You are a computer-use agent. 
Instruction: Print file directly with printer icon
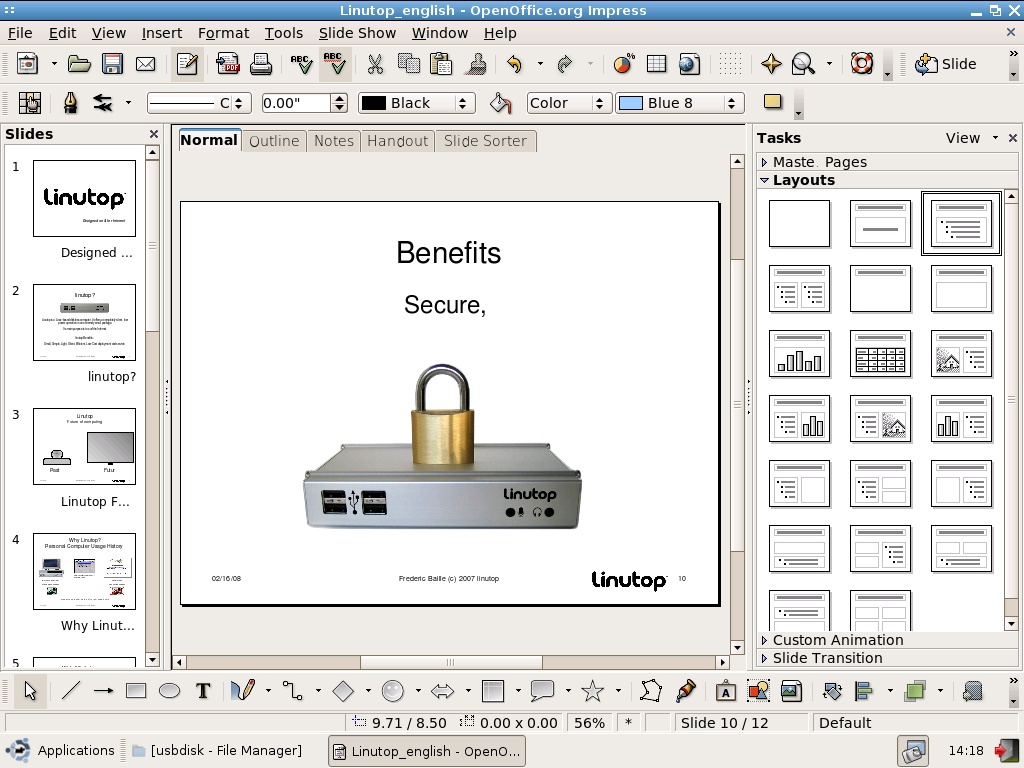pyautogui.click(x=261, y=64)
